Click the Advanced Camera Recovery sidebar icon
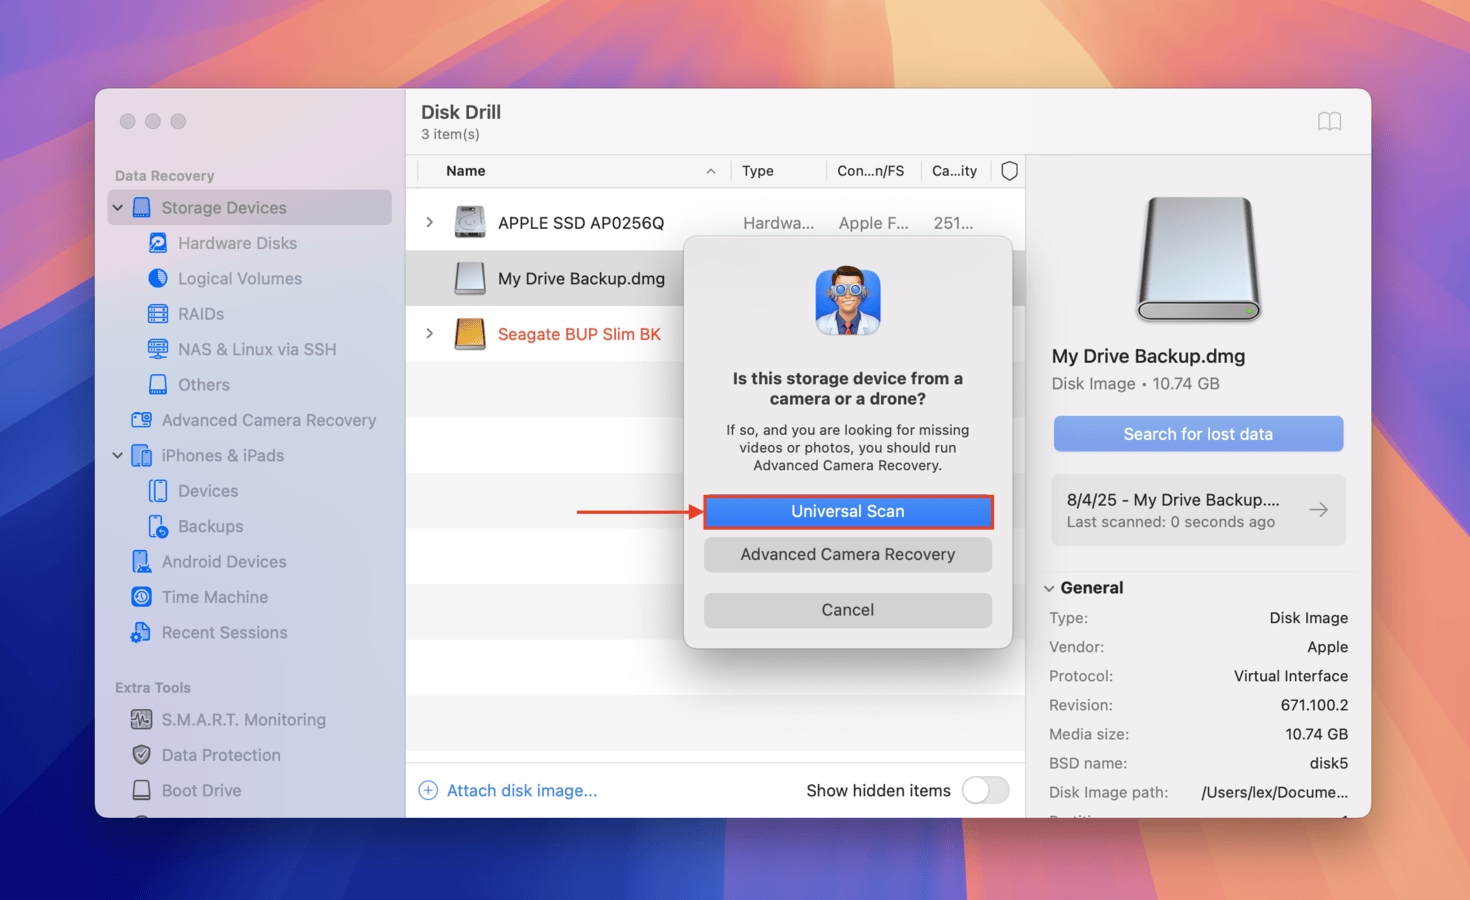The width and height of the screenshot is (1470, 900). tap(142, 420)
